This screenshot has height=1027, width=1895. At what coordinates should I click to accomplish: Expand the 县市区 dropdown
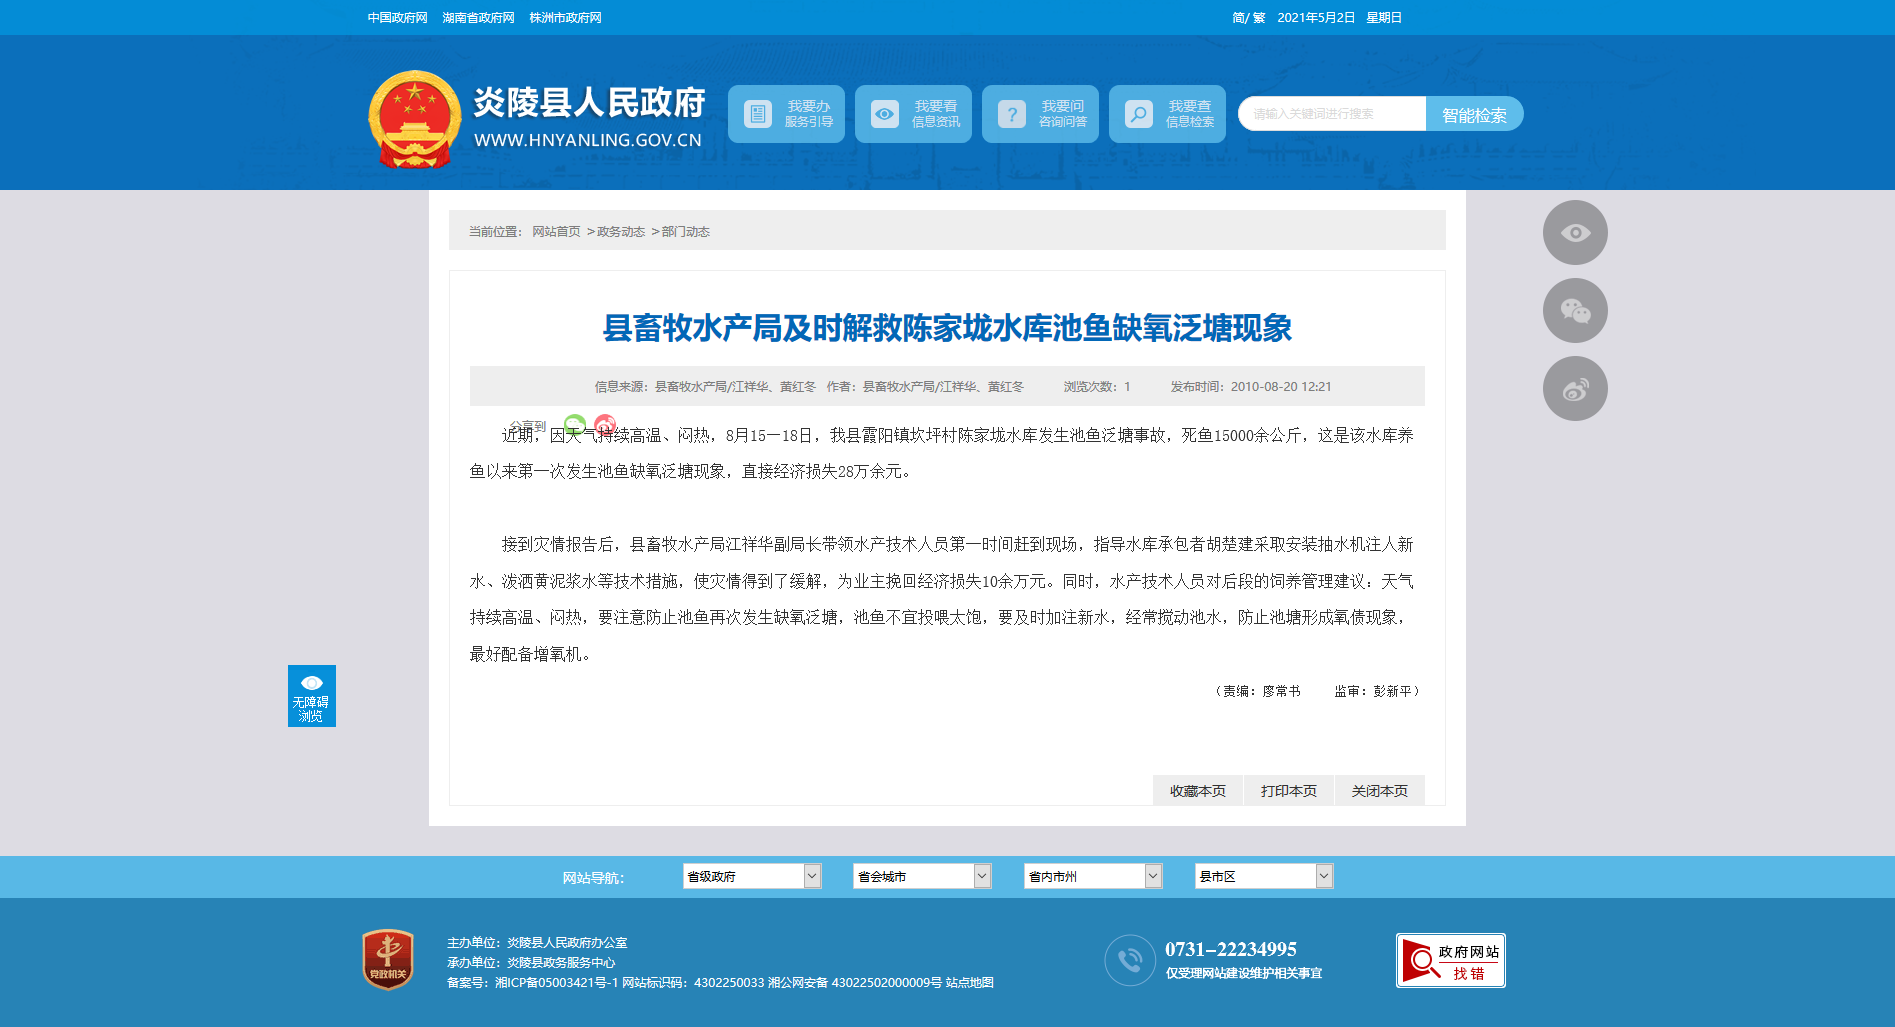1264,876
